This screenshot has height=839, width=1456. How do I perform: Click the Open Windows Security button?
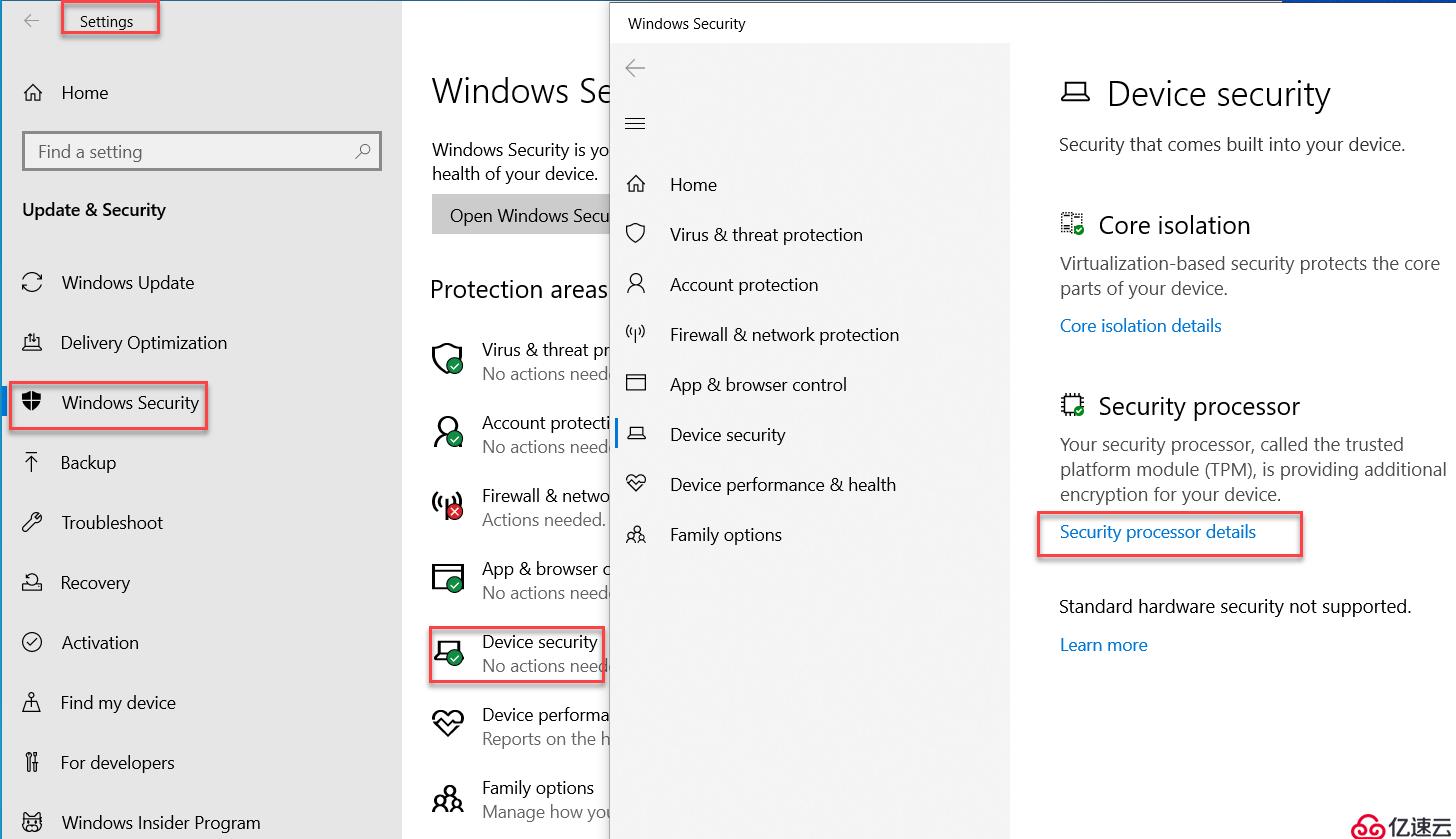tap(521, 215)
